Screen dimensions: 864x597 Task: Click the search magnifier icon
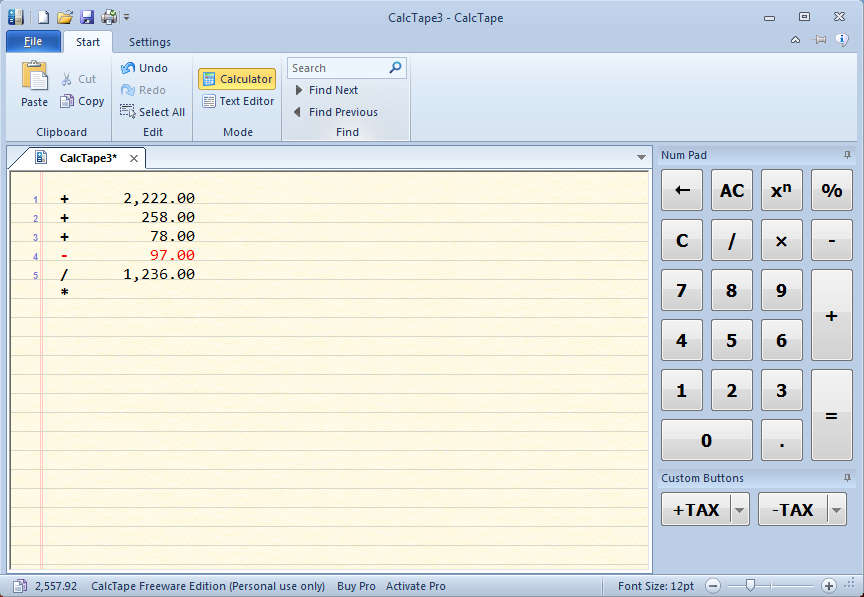point(395,68)
